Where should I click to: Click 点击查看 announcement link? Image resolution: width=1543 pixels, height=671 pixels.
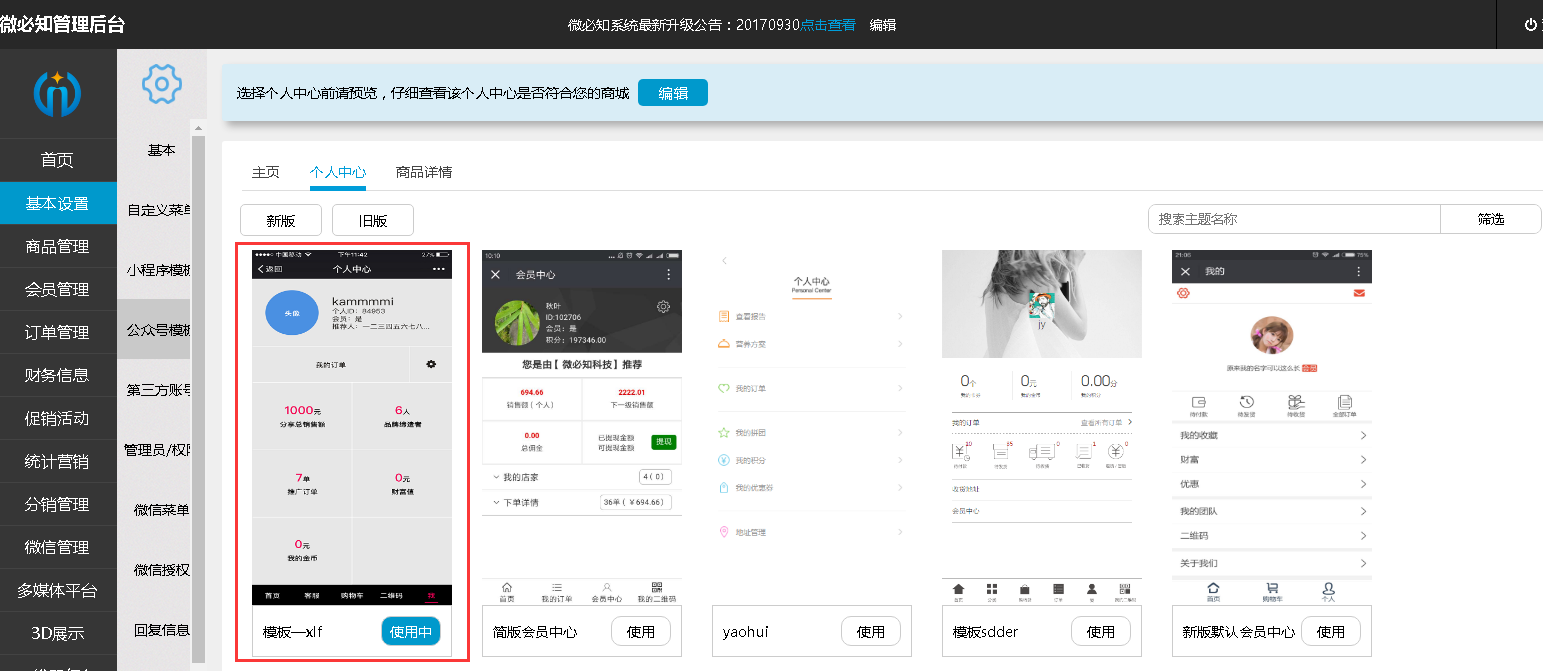(828, 25)
